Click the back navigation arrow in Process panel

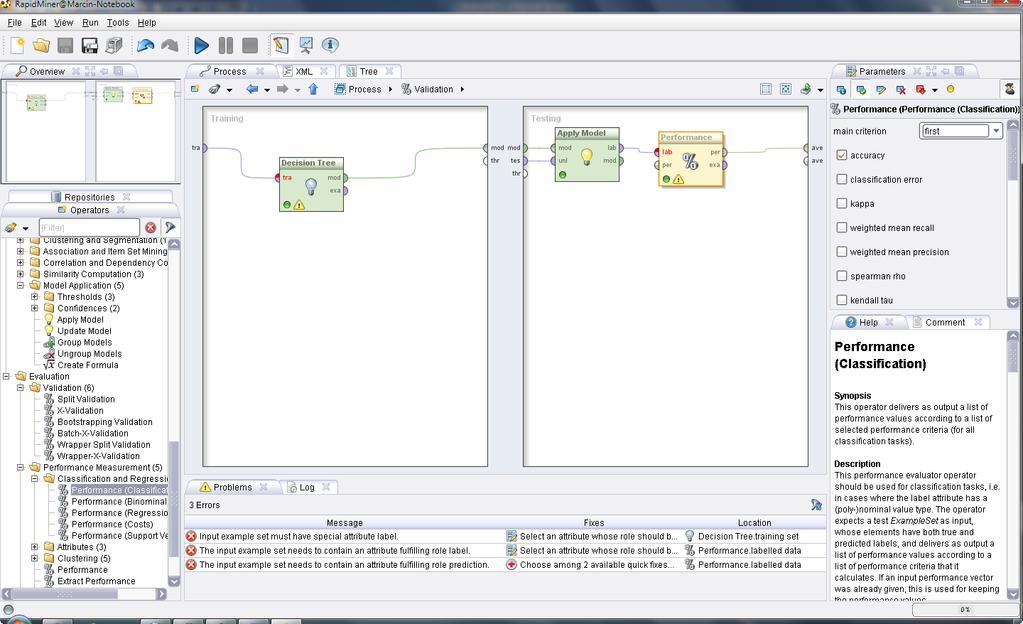tap(252, 89)
